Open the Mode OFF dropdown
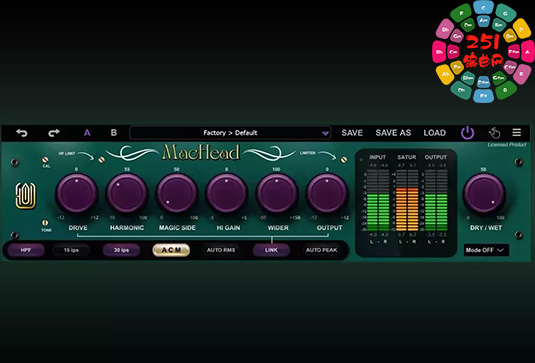Viewport: 535px width, 363px height. coord(486,250)
